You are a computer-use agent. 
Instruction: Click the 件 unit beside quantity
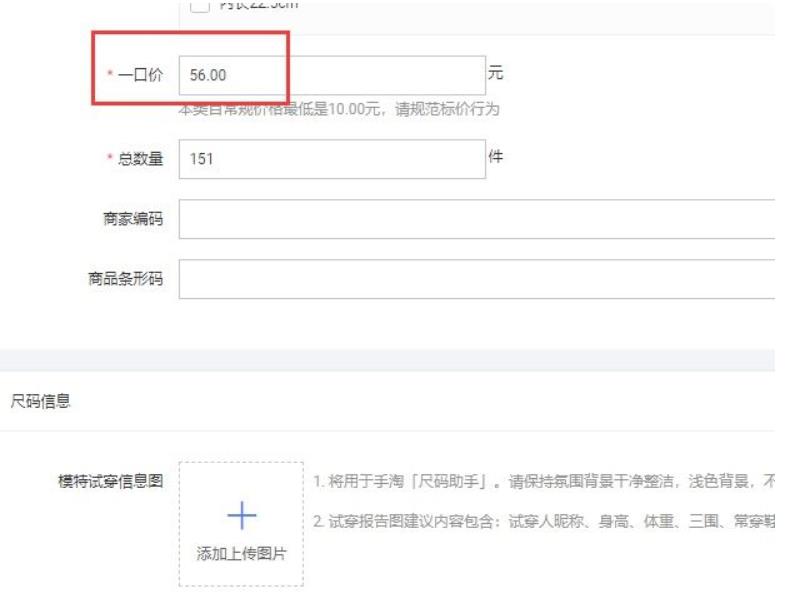[x=494, y=157]
